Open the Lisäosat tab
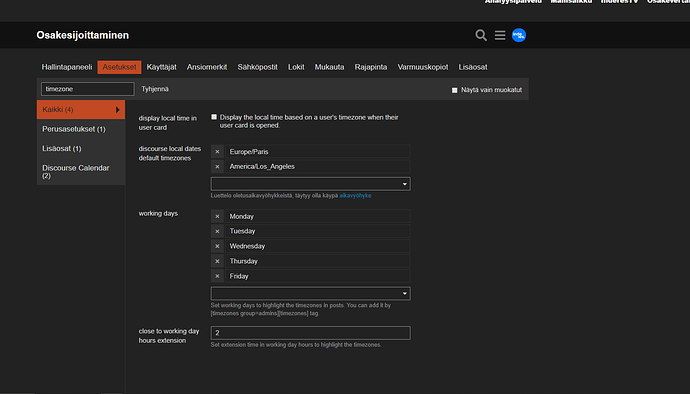690x394 pixels. click(473, 67)
